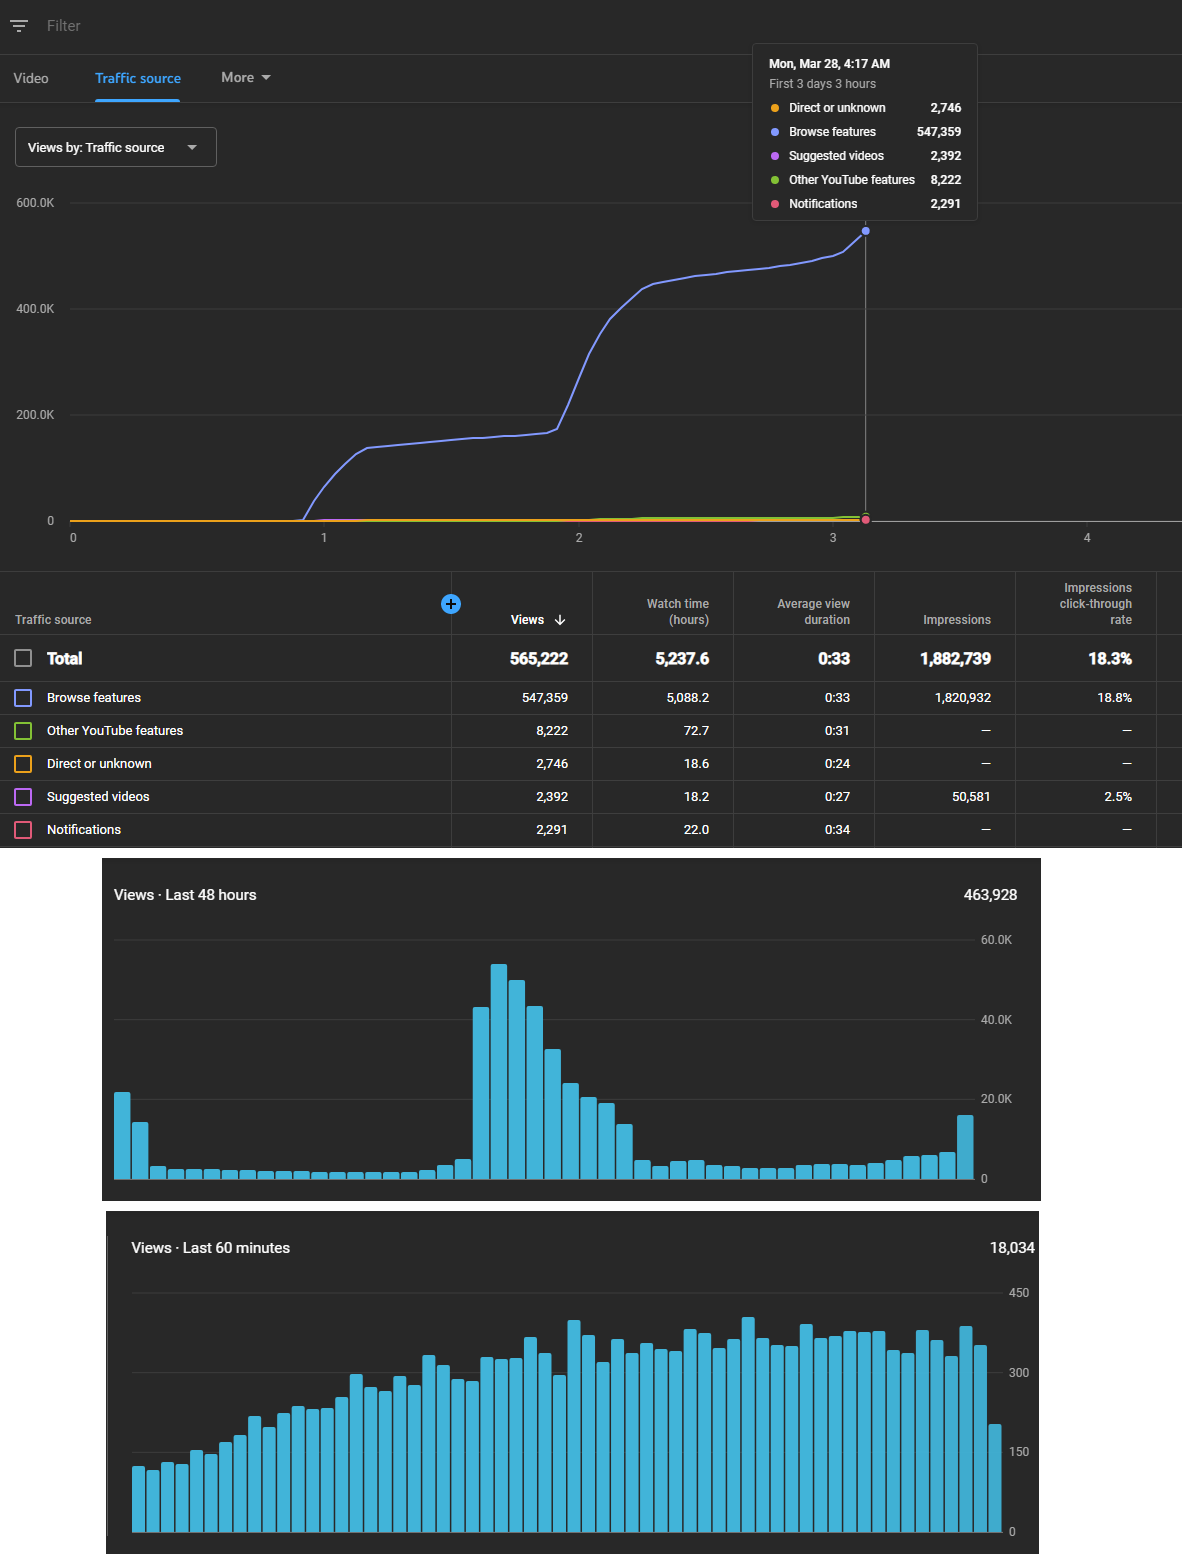
Task: Open the Views by: Traffic source dropdown
Action: click(x=116, y=147)
